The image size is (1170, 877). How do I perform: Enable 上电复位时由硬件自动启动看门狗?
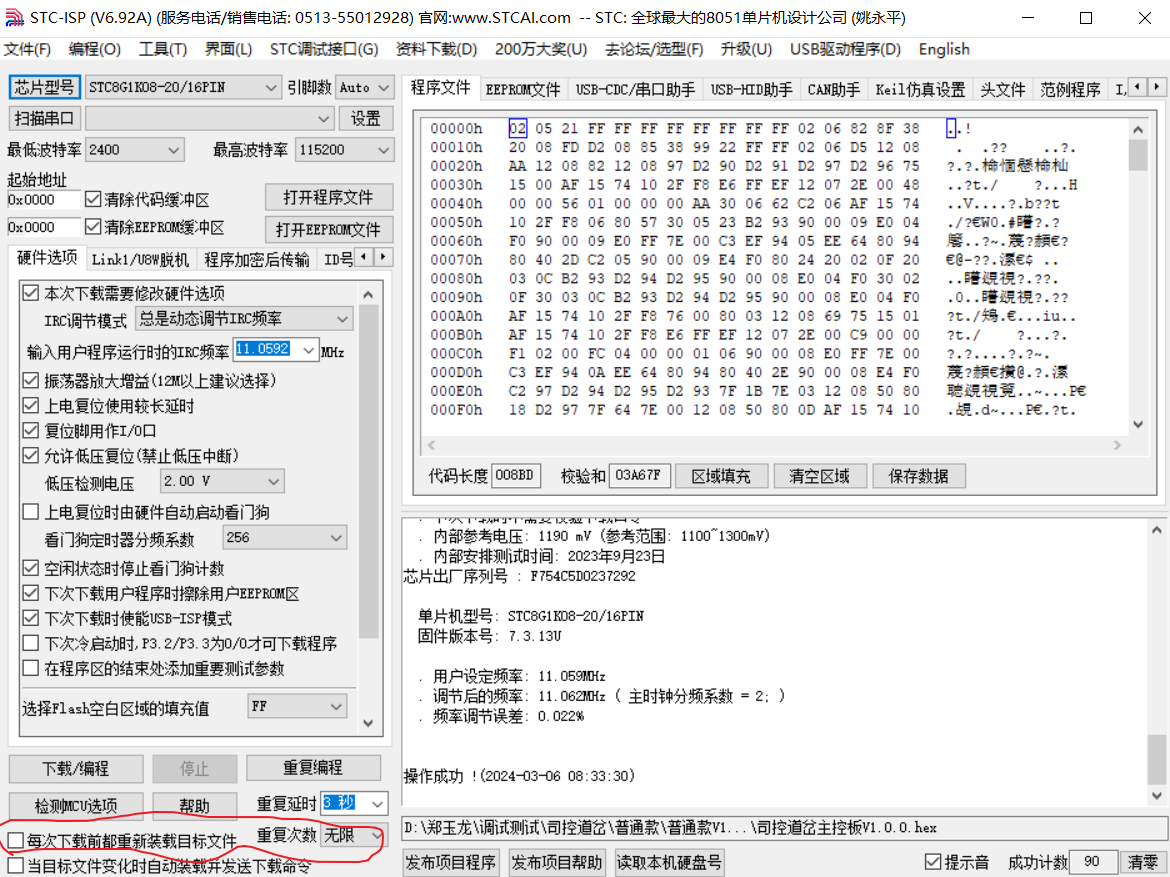coord(31,512)
